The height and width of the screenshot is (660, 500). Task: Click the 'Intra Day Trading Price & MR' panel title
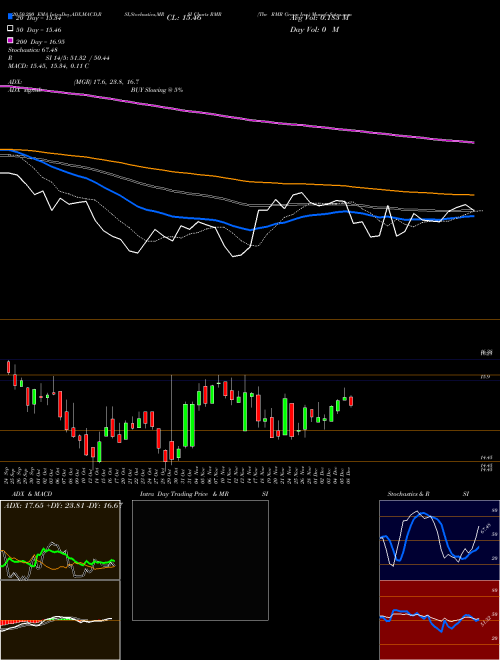pos(184,494)
